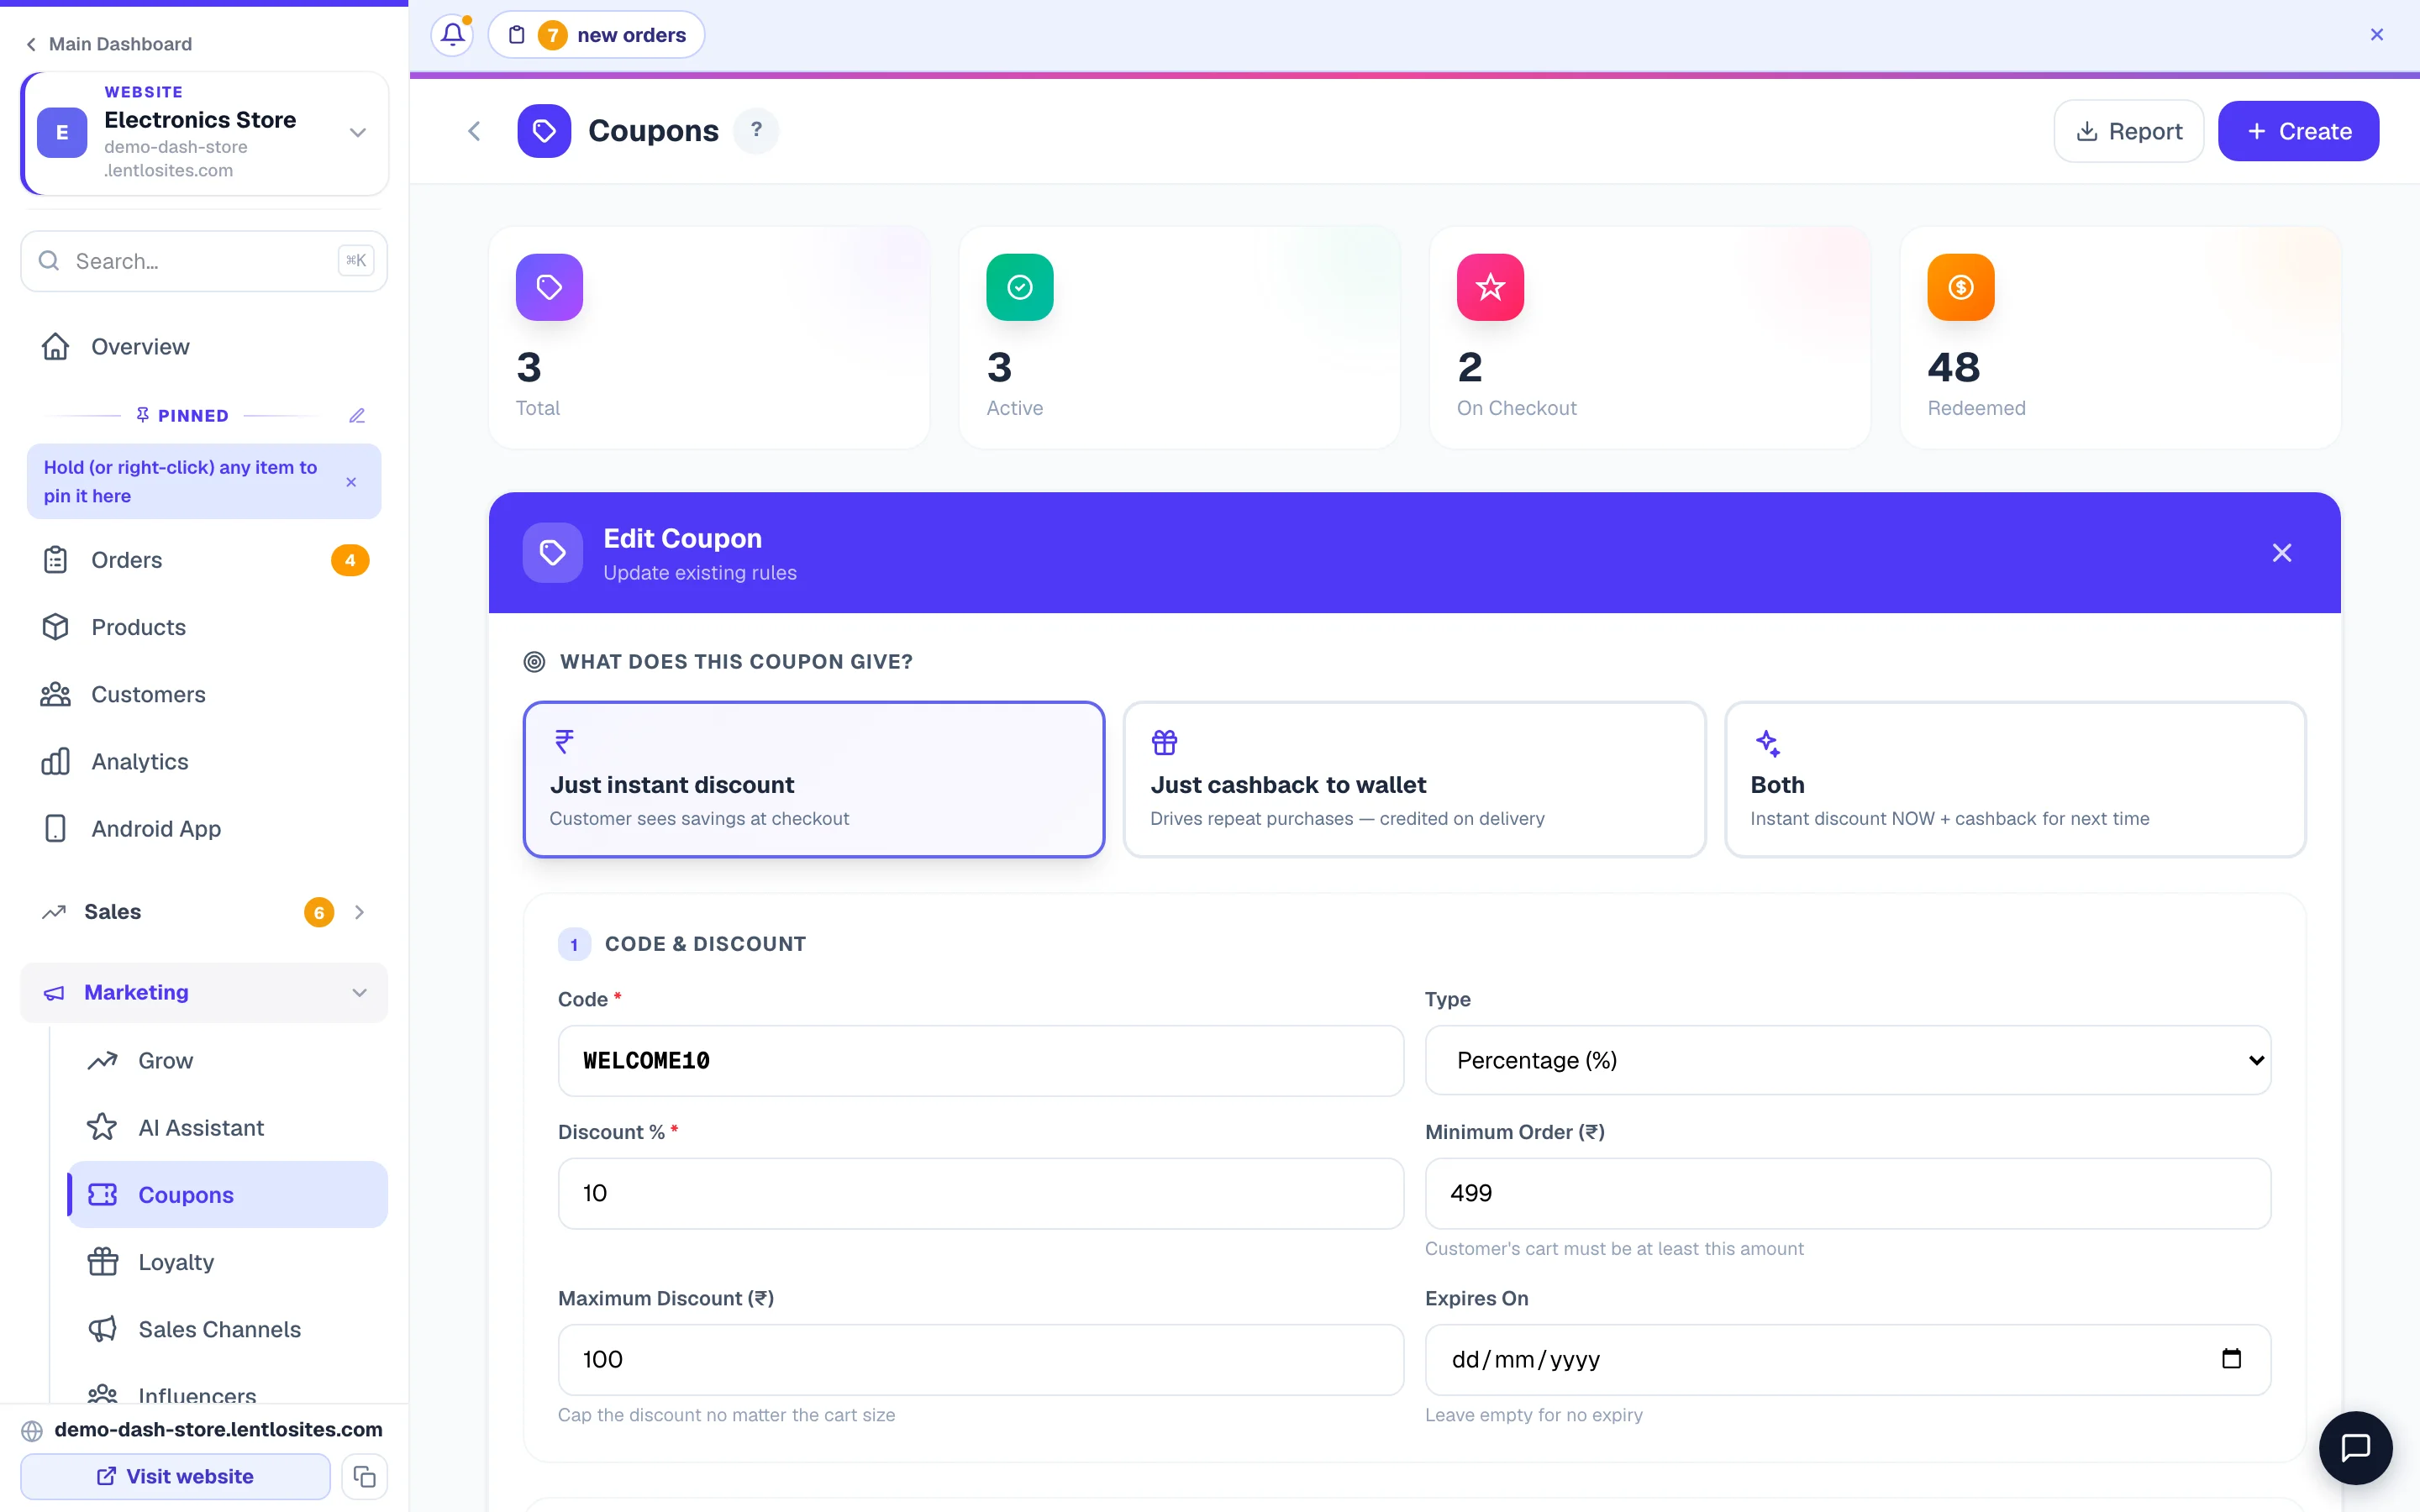Viewport: 2420px width, 1512px height.
Task: Open Grow under Marketing
Action: pyautogui.click(x=228, y=1060)
